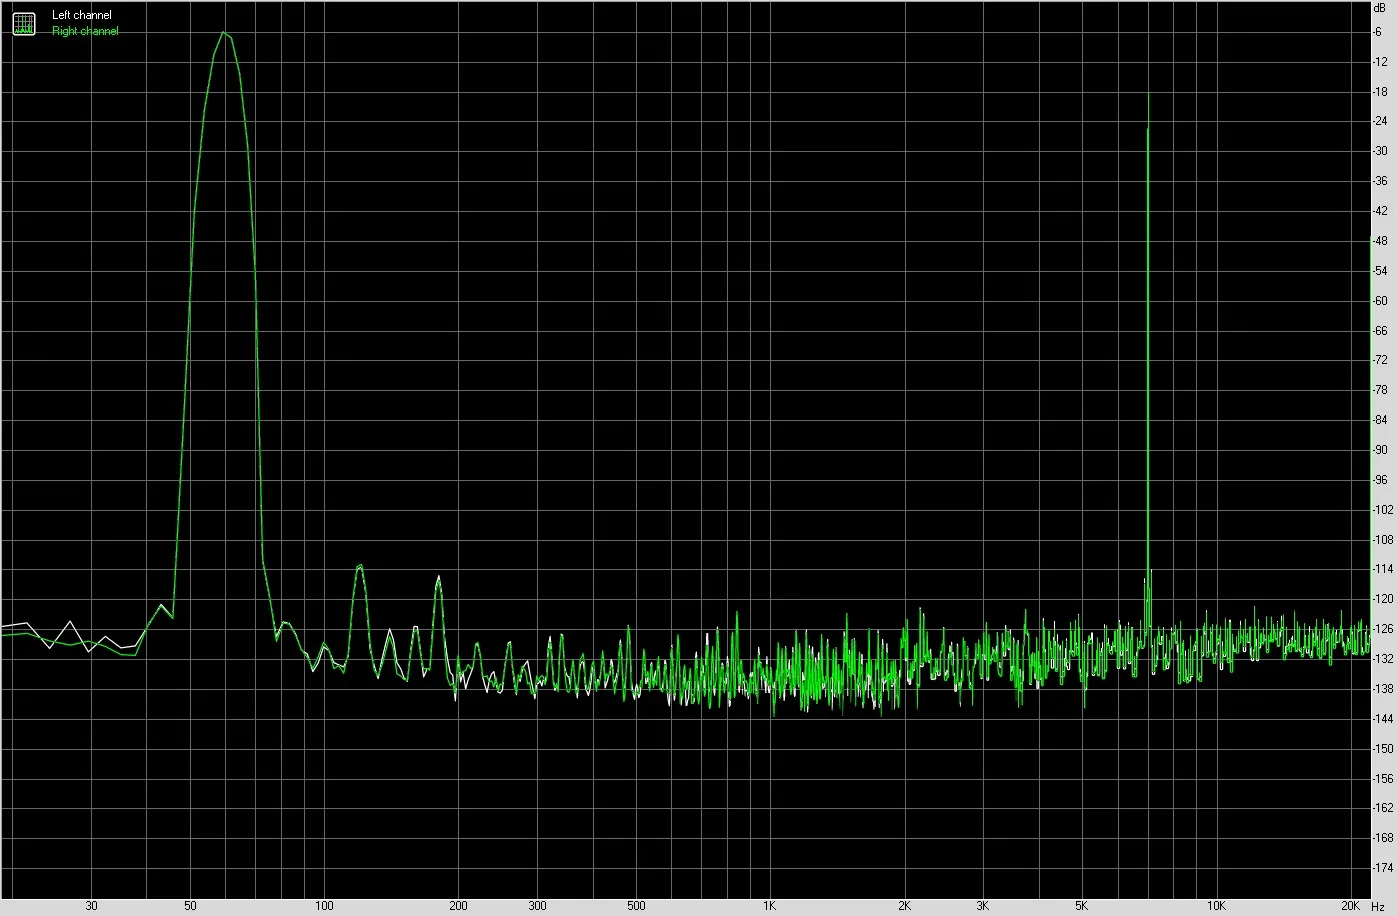Viewport: 1398px width, 916px height.
Task: Click the -174 dB scale label
Action: pos(1383,868)
